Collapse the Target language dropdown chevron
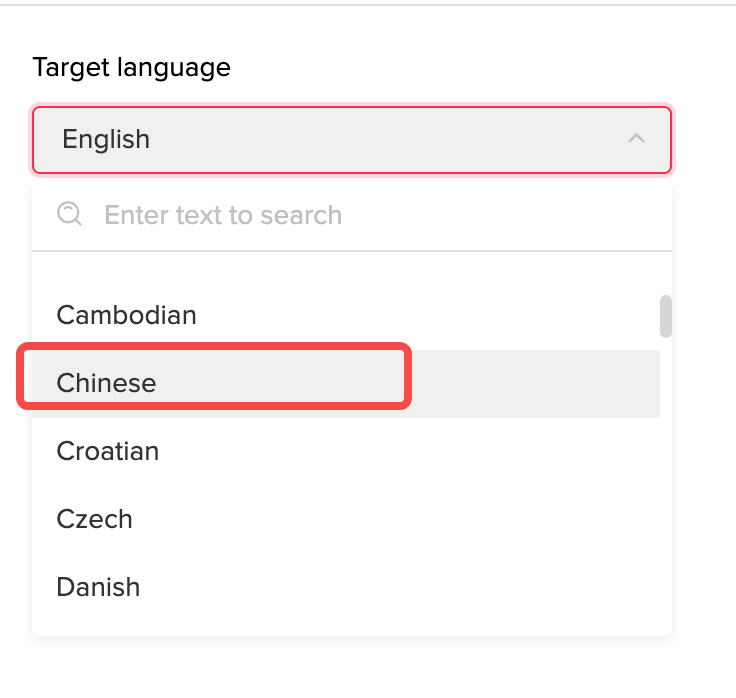This screenshot has width=736, height=698. click(636, 139)
